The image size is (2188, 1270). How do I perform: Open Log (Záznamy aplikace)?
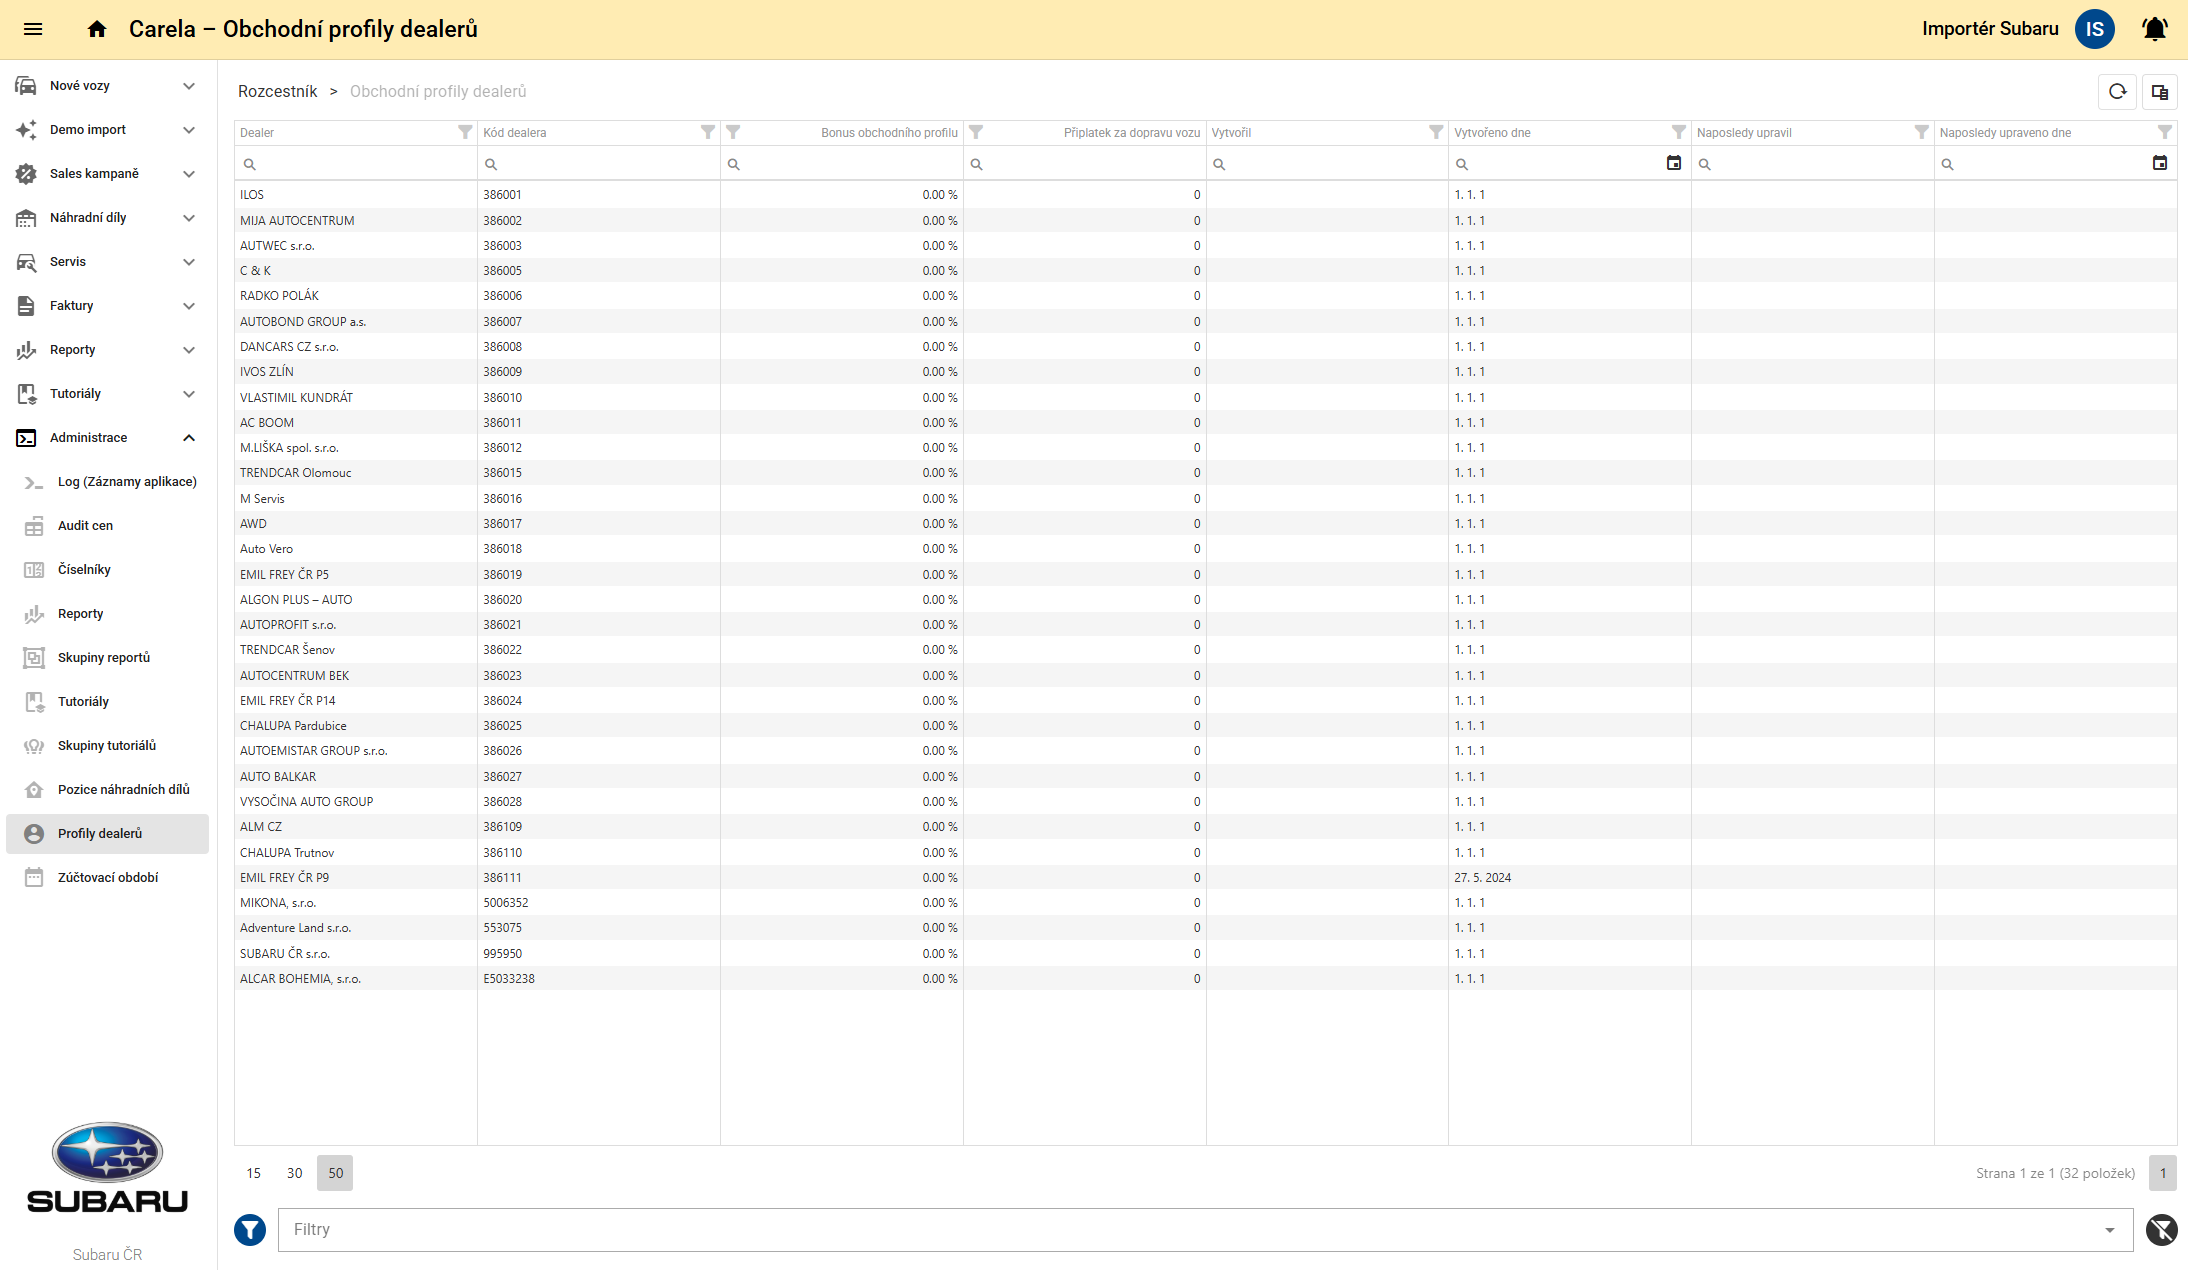pyautogui.click(x=107, y=482)
